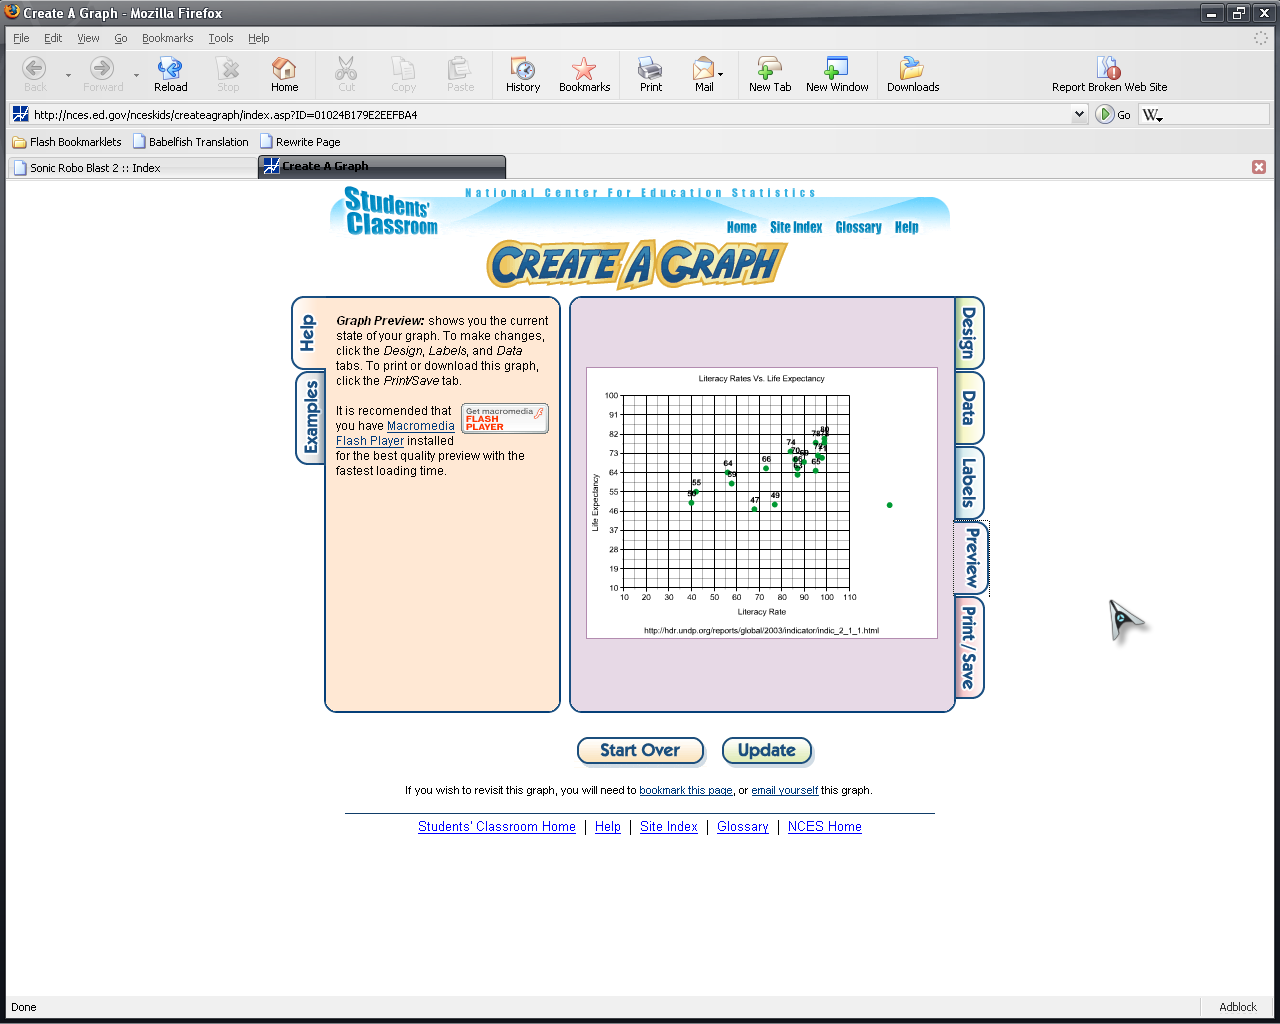The width and height of the screenshot is (1280, 1024).
Task: Follow the 'bookmark this page' link
Action: [685, 790]
